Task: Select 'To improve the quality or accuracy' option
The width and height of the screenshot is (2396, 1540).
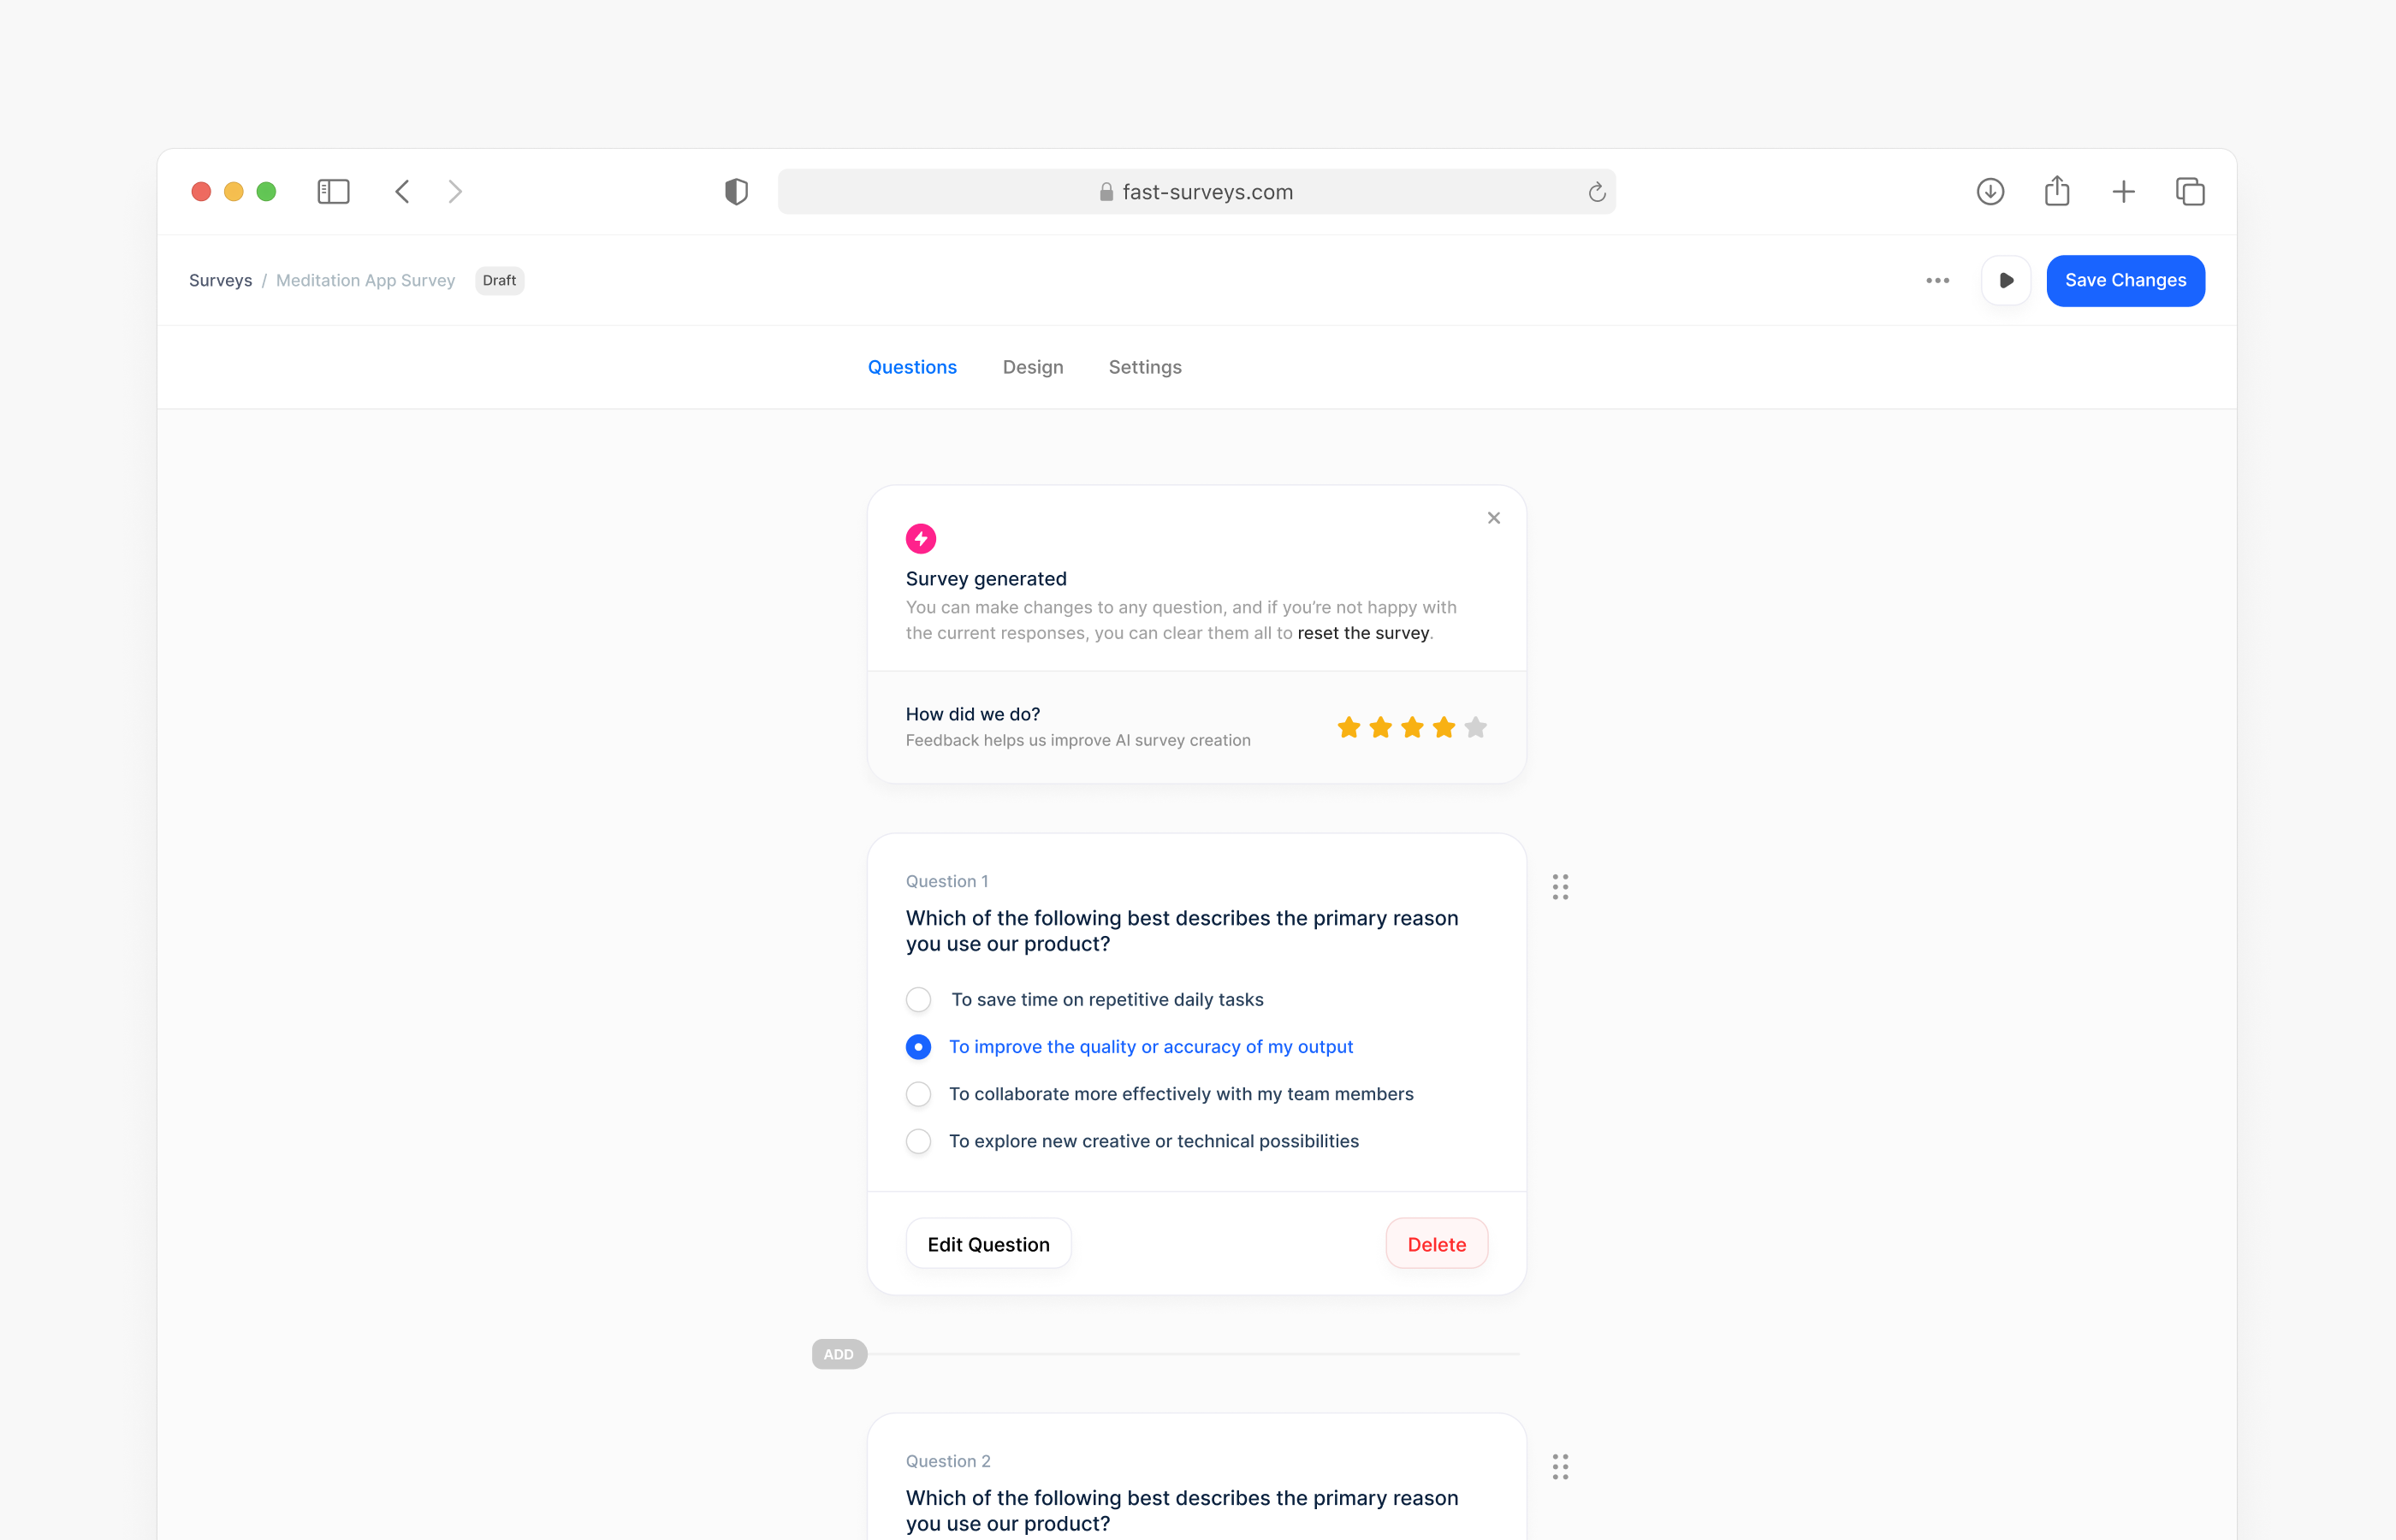Action: point(1130,1047)
